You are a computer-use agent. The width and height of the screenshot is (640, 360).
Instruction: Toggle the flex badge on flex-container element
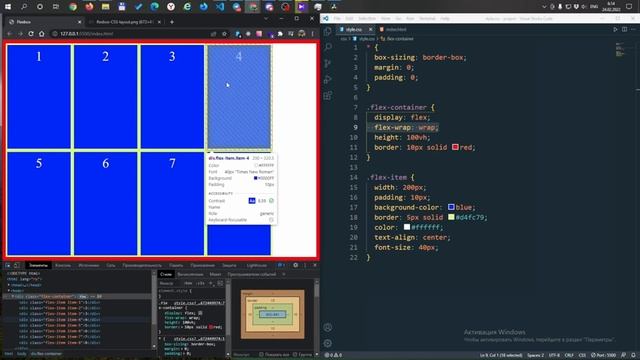(82, 296)
